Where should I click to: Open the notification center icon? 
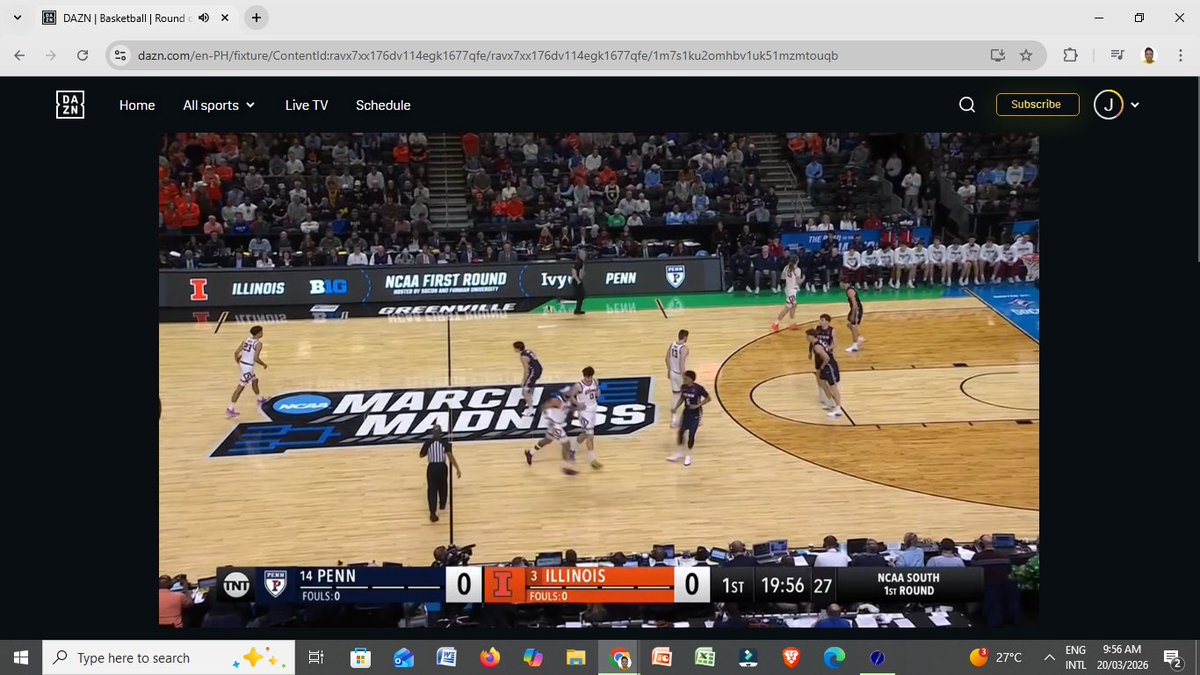point(1174,657)
